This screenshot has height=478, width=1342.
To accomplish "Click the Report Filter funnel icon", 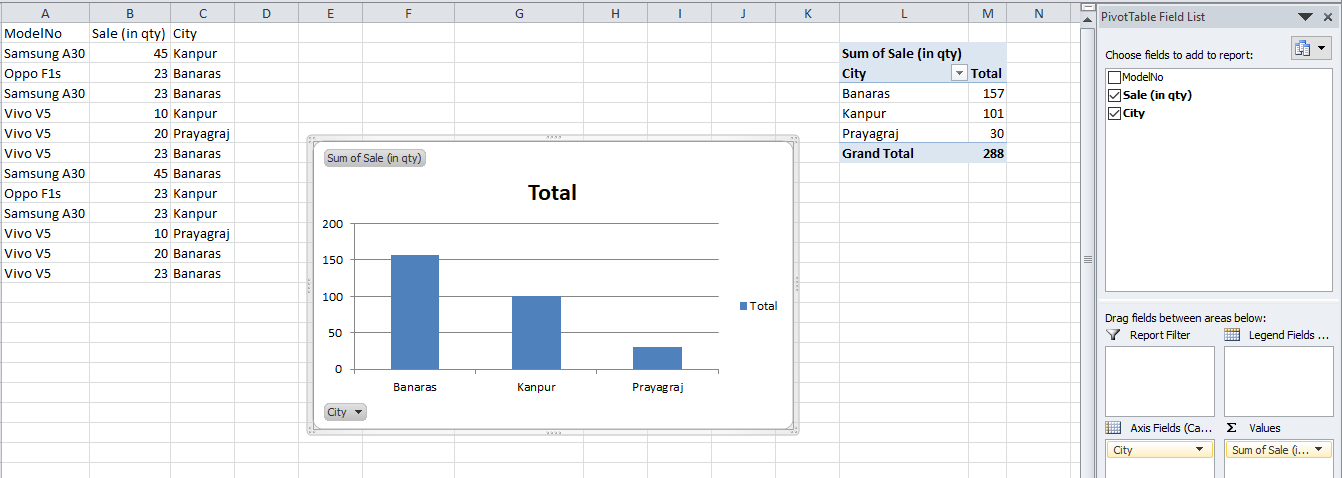I will tap(1114, 335).
